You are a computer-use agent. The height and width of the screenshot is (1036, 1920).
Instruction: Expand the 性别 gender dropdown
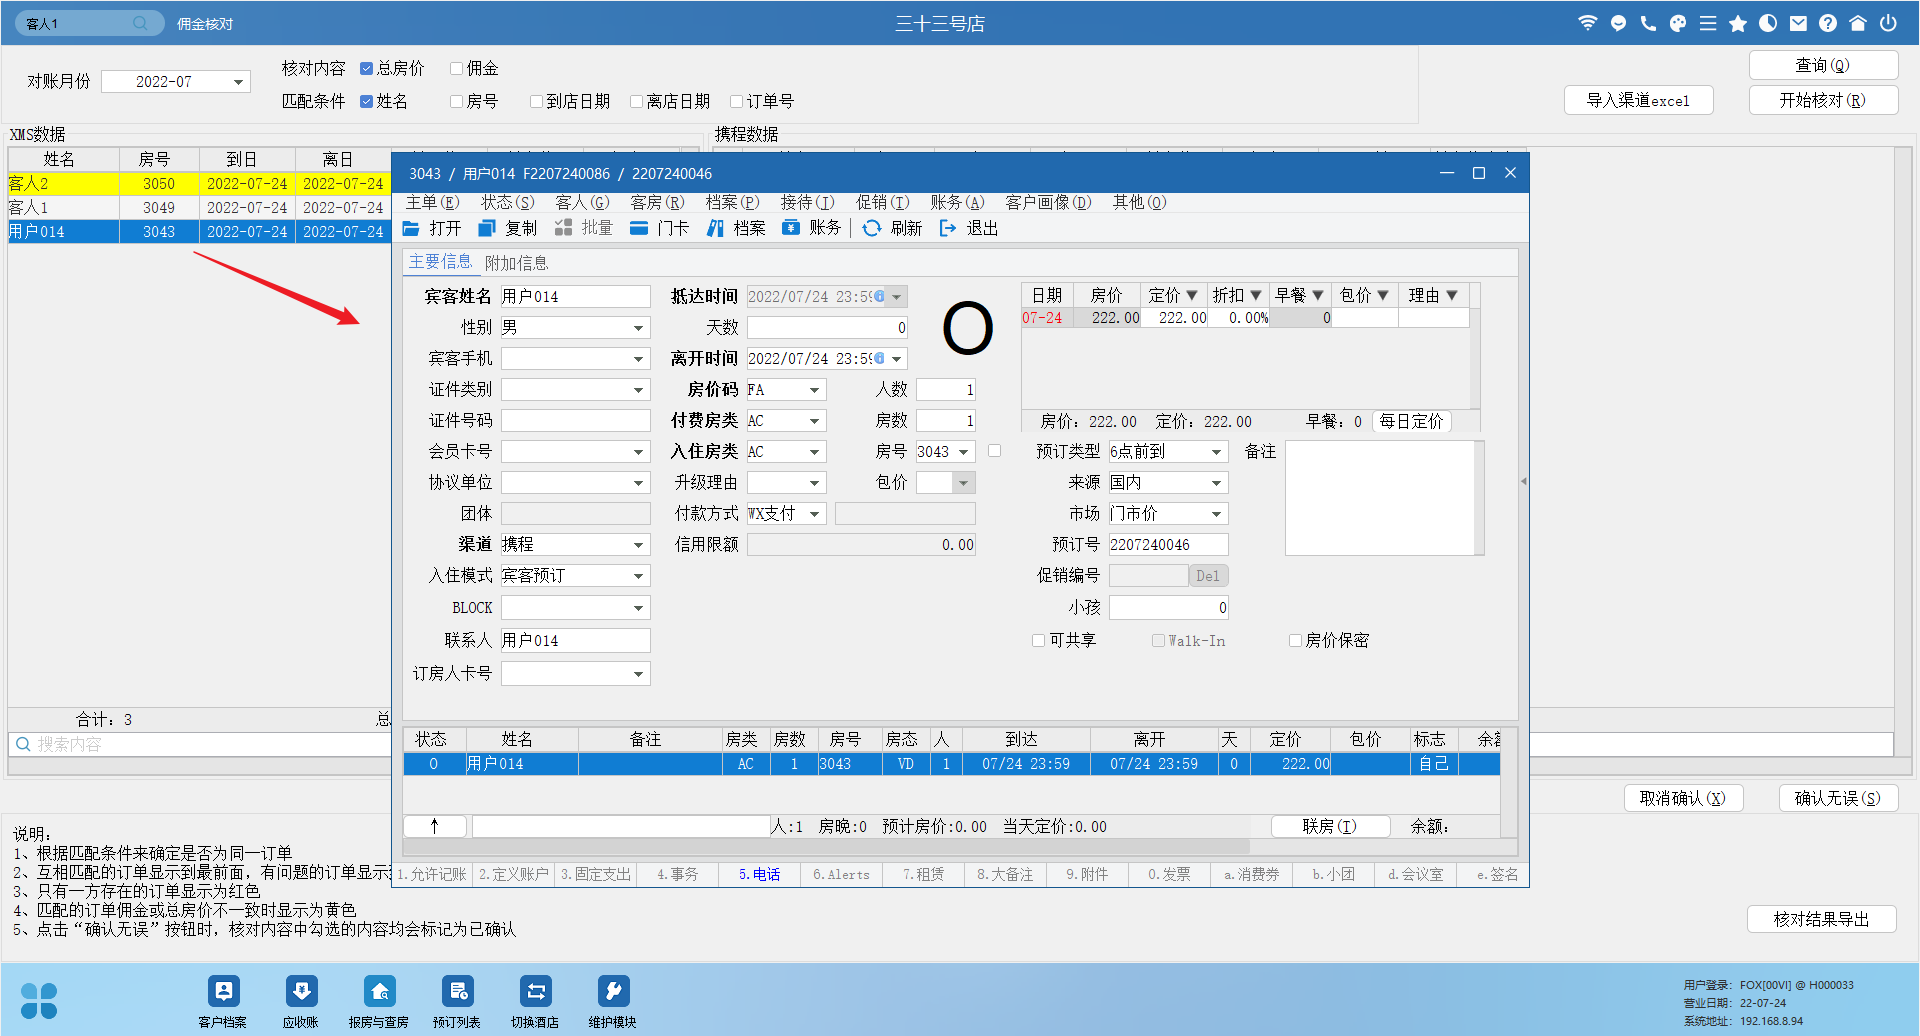(639, 328)
